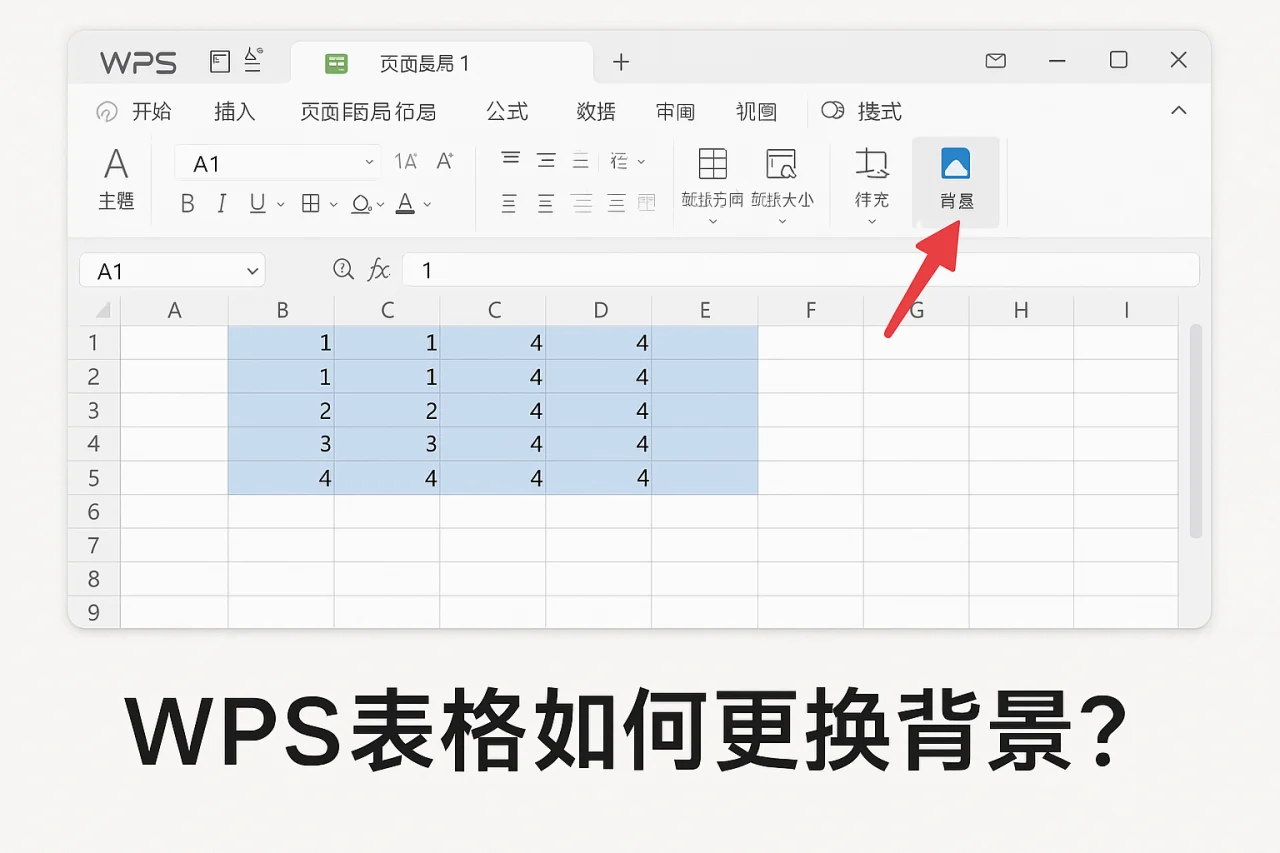Image resolution: width=1280 pixels, height=853 pixels.
Task: Click the underline U icon
Action: point(256,203)
